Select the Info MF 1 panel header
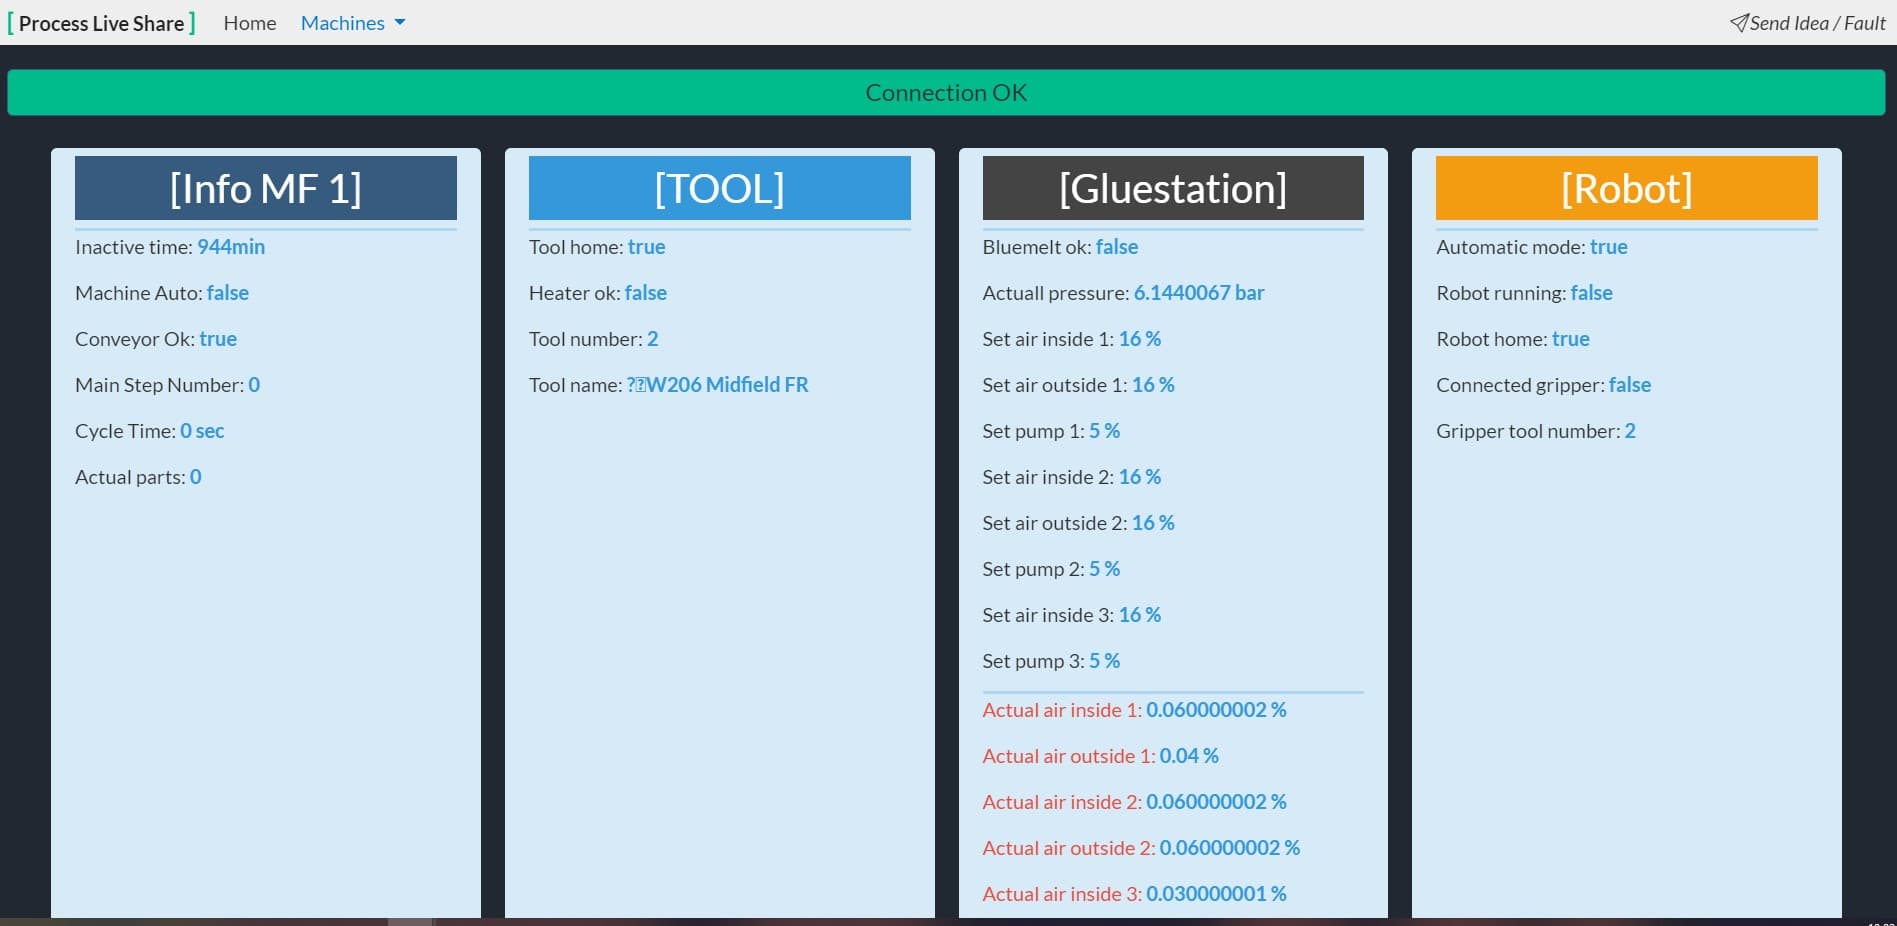Viewport: 1897px width, 926px height. (x=265, y=188)
